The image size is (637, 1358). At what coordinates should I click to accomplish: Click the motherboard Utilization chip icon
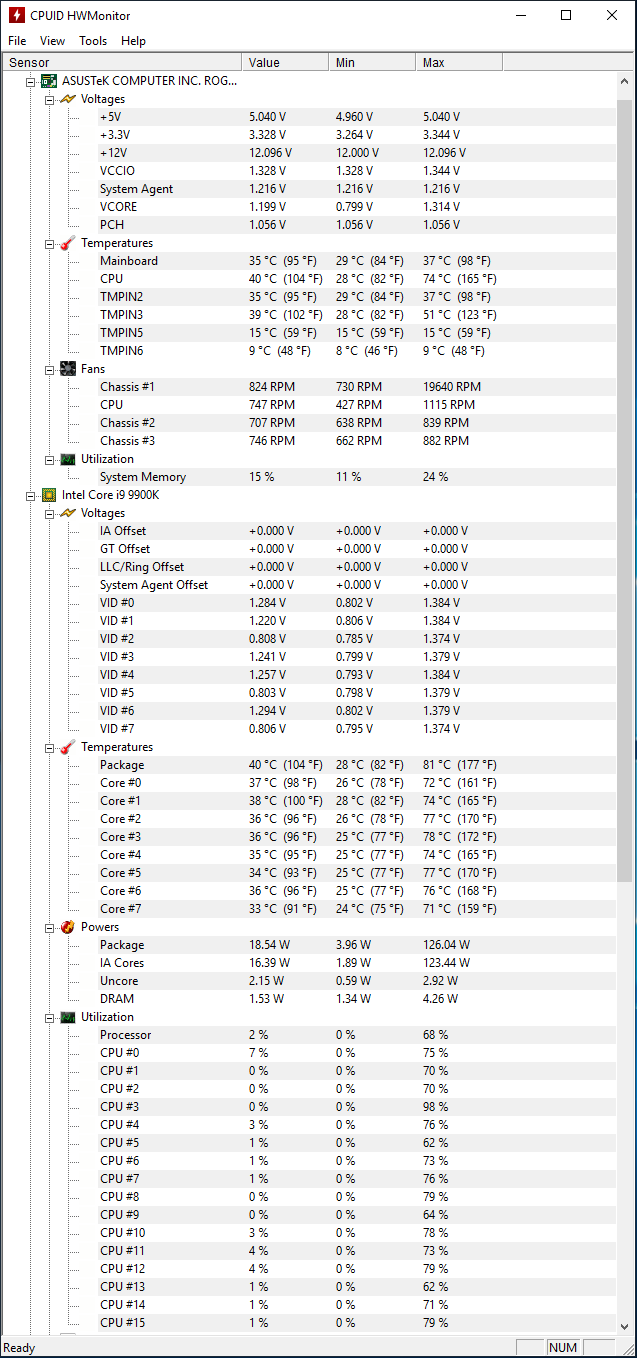pyautogui.click(x=67, y=459)
